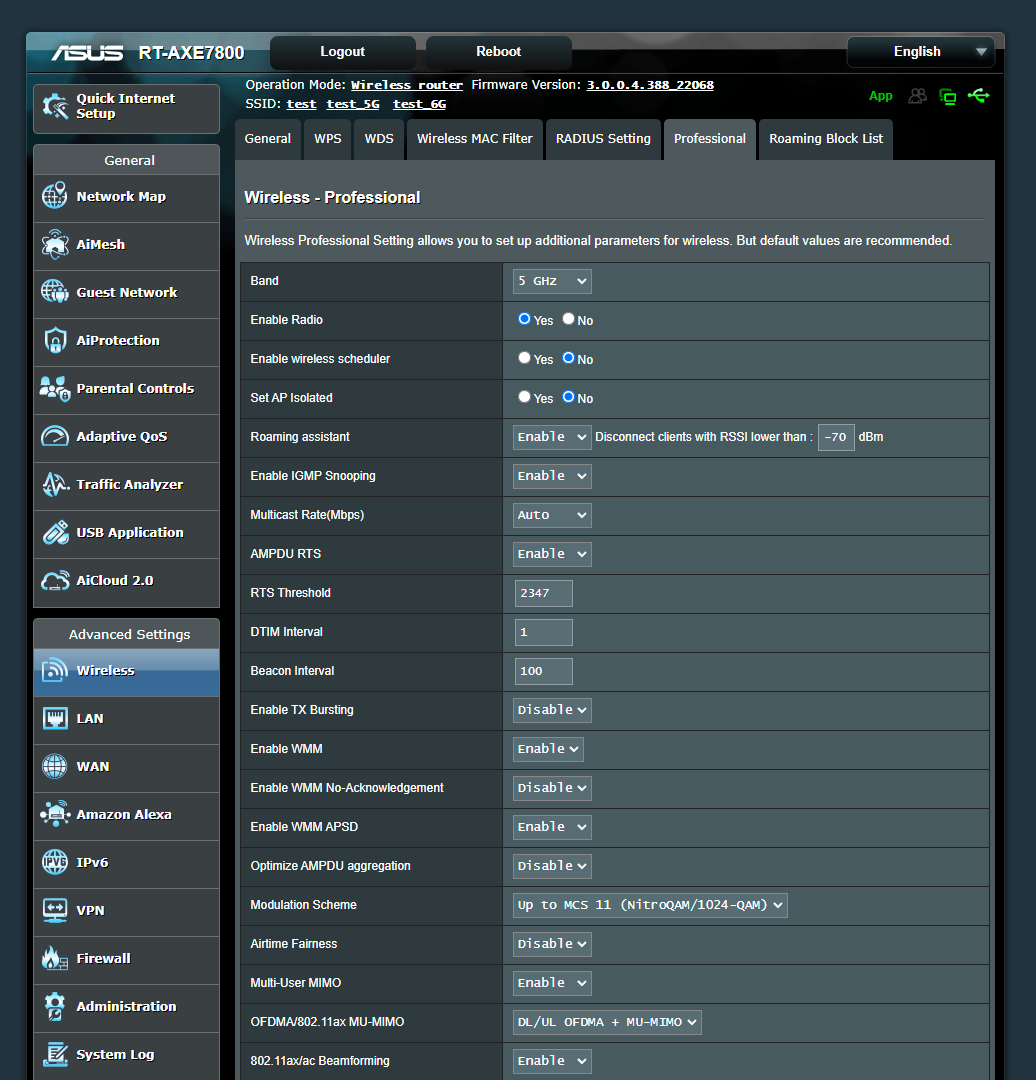Open OFDMA/802.11ax MU-MIMO dropdown
The width and height of the screenshot is (1036, 1080).
pyautogui.click(x=607, y=1022)
